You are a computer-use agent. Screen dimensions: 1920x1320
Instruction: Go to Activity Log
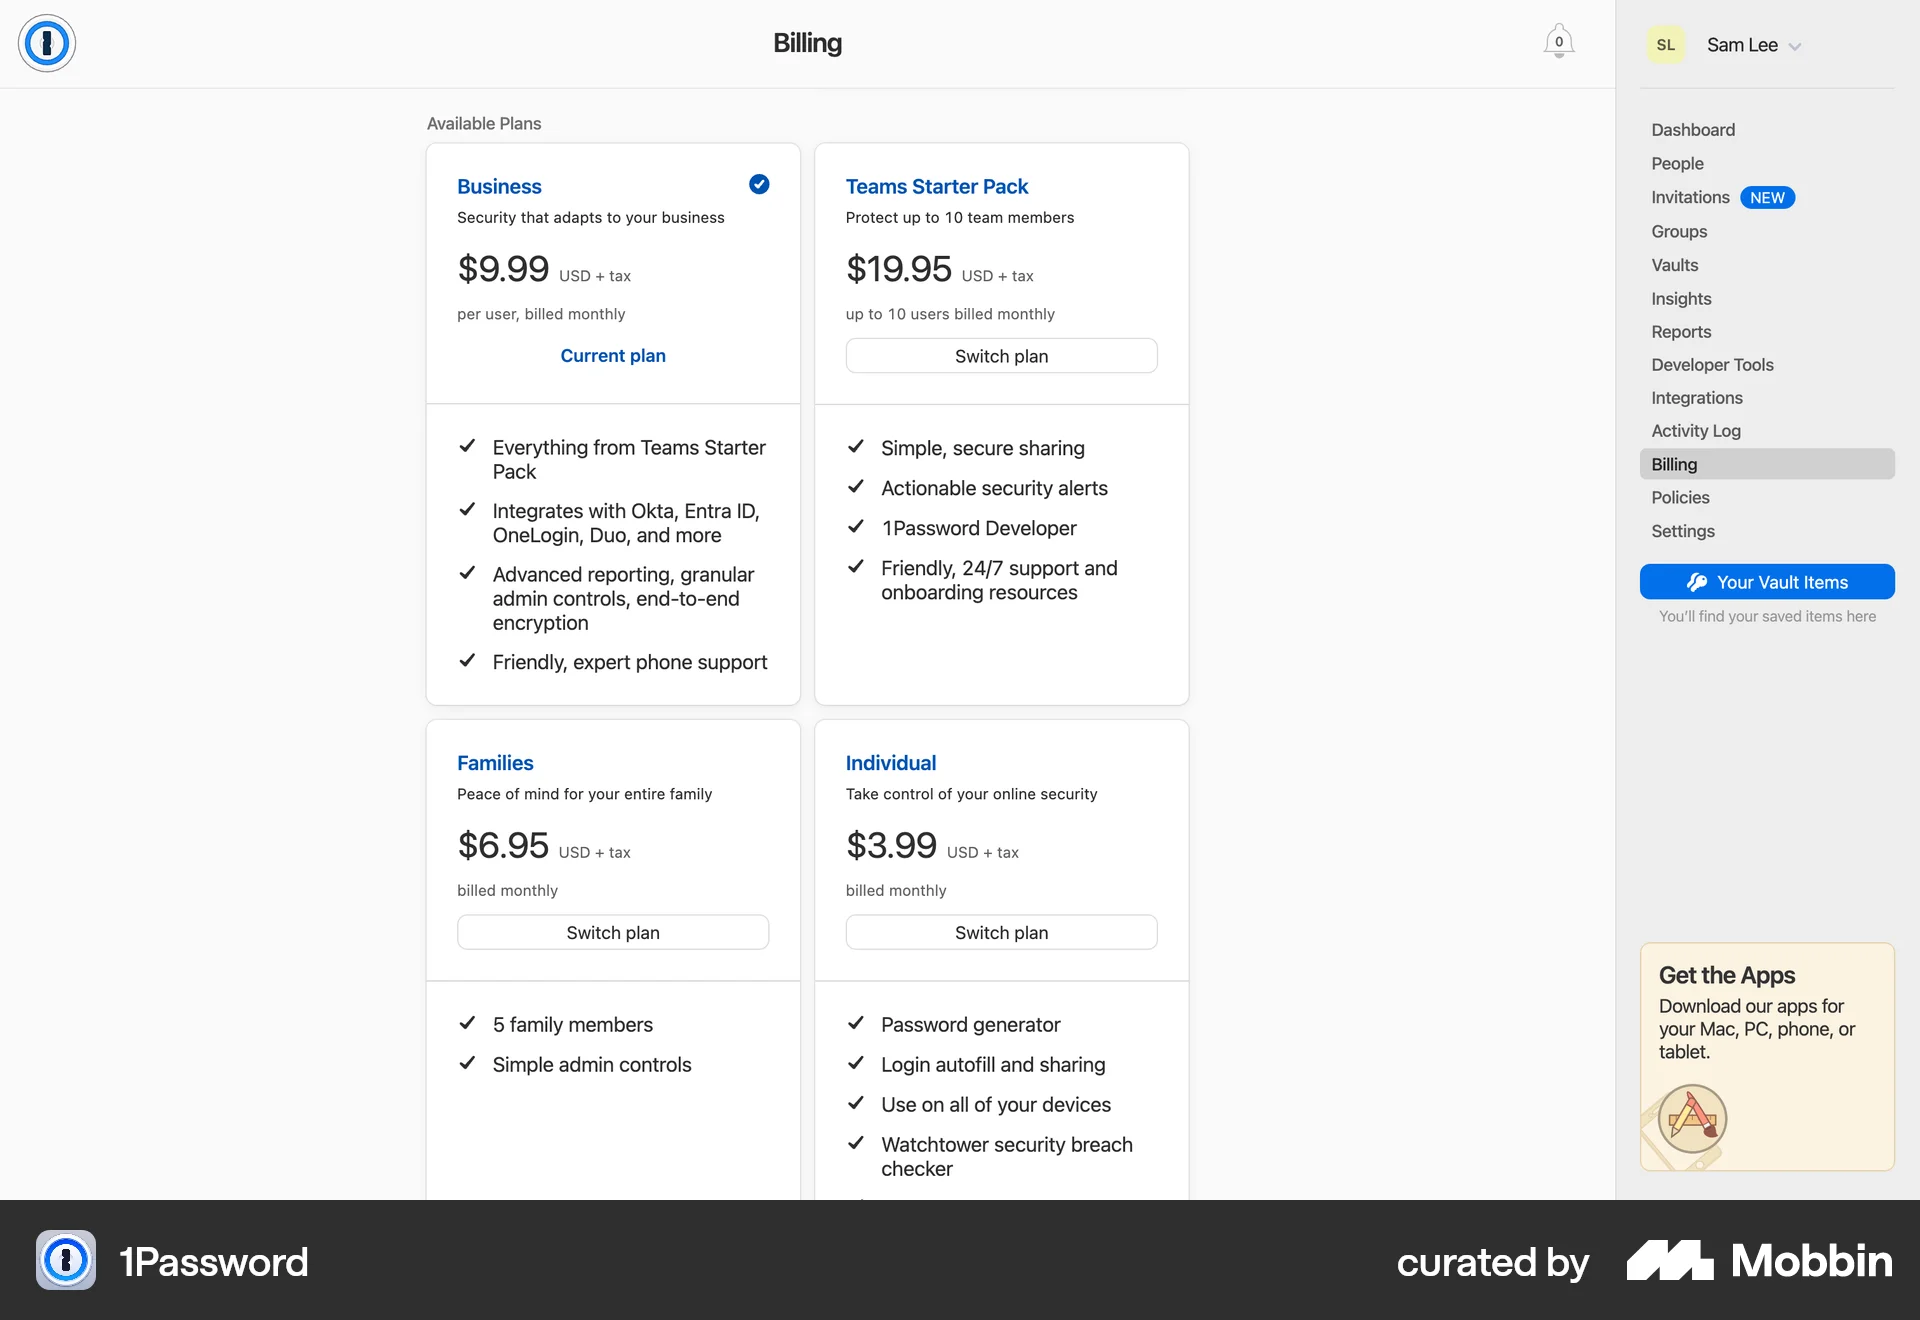tap(1696, 430)
